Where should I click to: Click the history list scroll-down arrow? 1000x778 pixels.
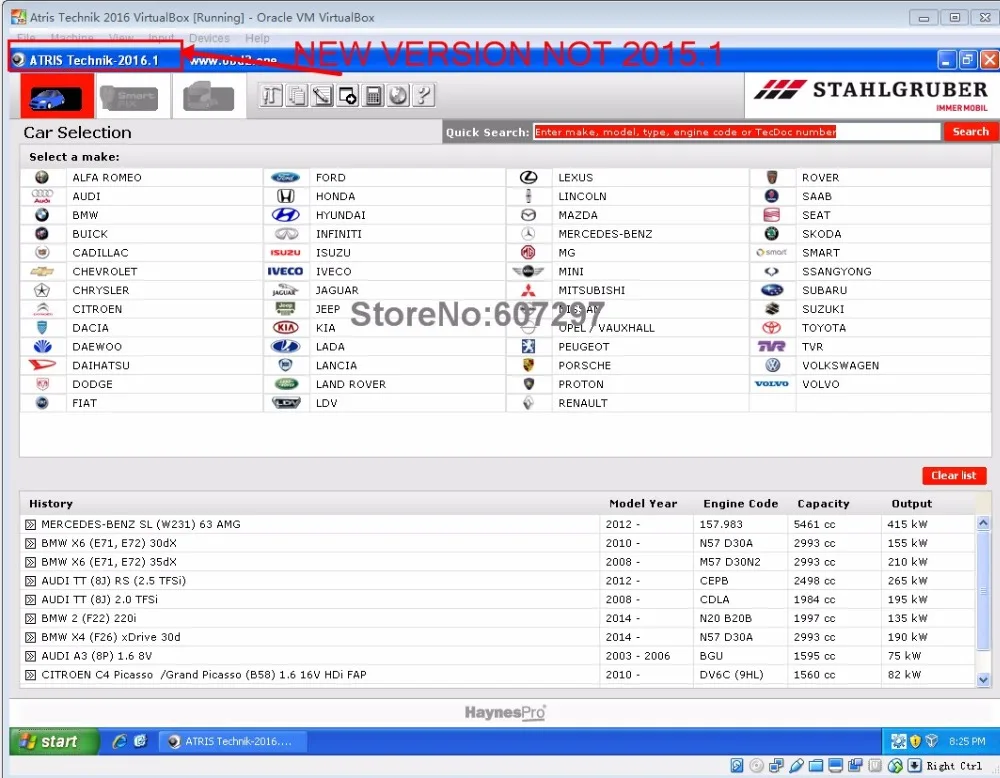click(x=983, y=679)
